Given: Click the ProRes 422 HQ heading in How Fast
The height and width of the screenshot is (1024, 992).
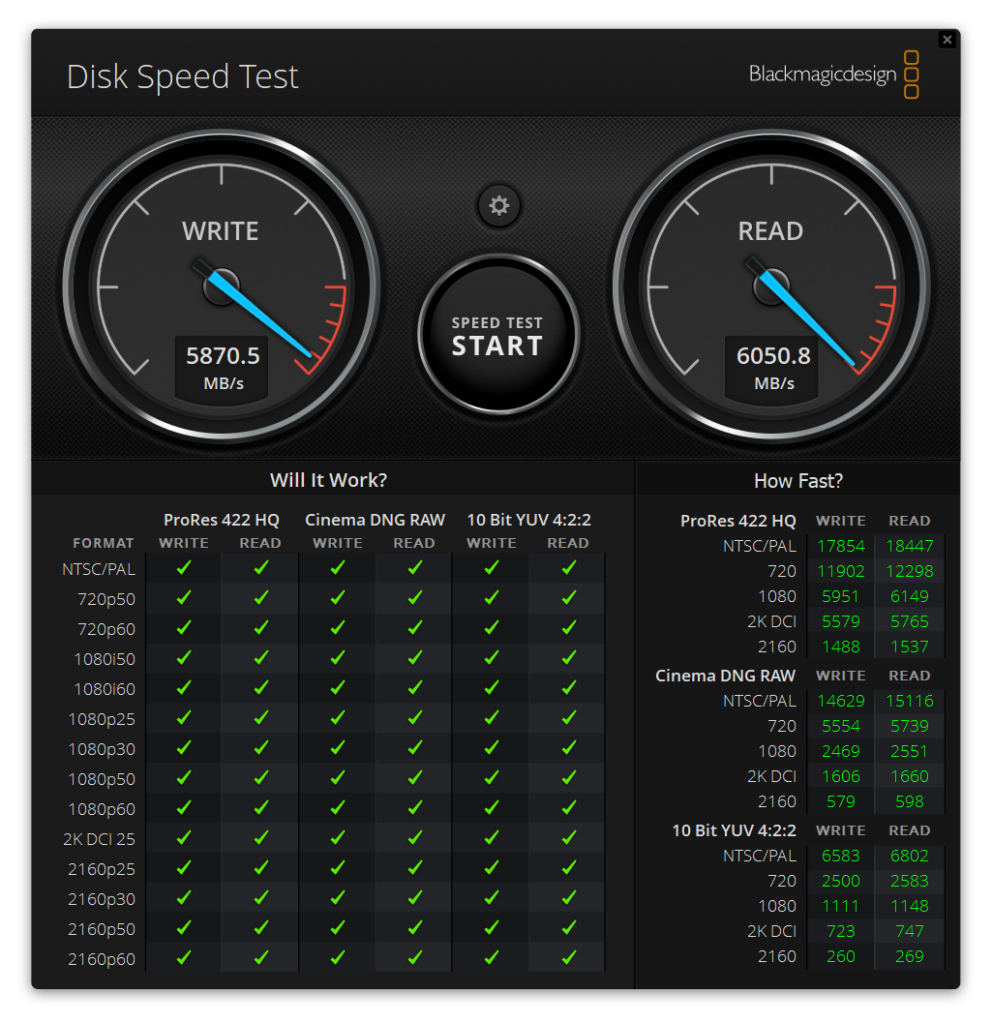Looking at the screenshot, I should point(738,520).
